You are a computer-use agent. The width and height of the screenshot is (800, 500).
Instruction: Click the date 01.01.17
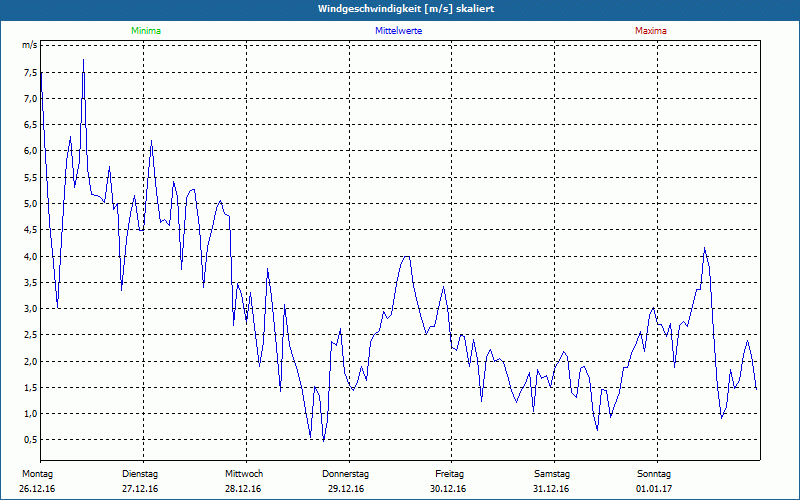[654, 489]
